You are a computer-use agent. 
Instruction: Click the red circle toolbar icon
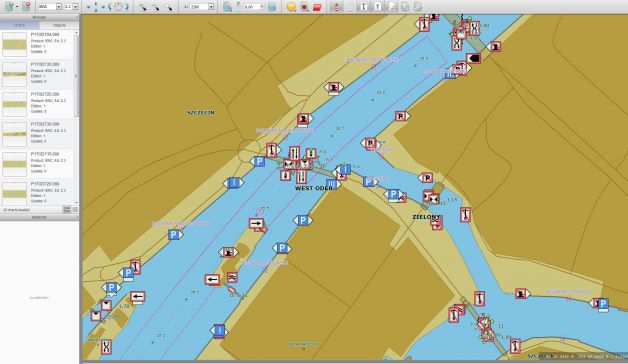tap(304, 7)
